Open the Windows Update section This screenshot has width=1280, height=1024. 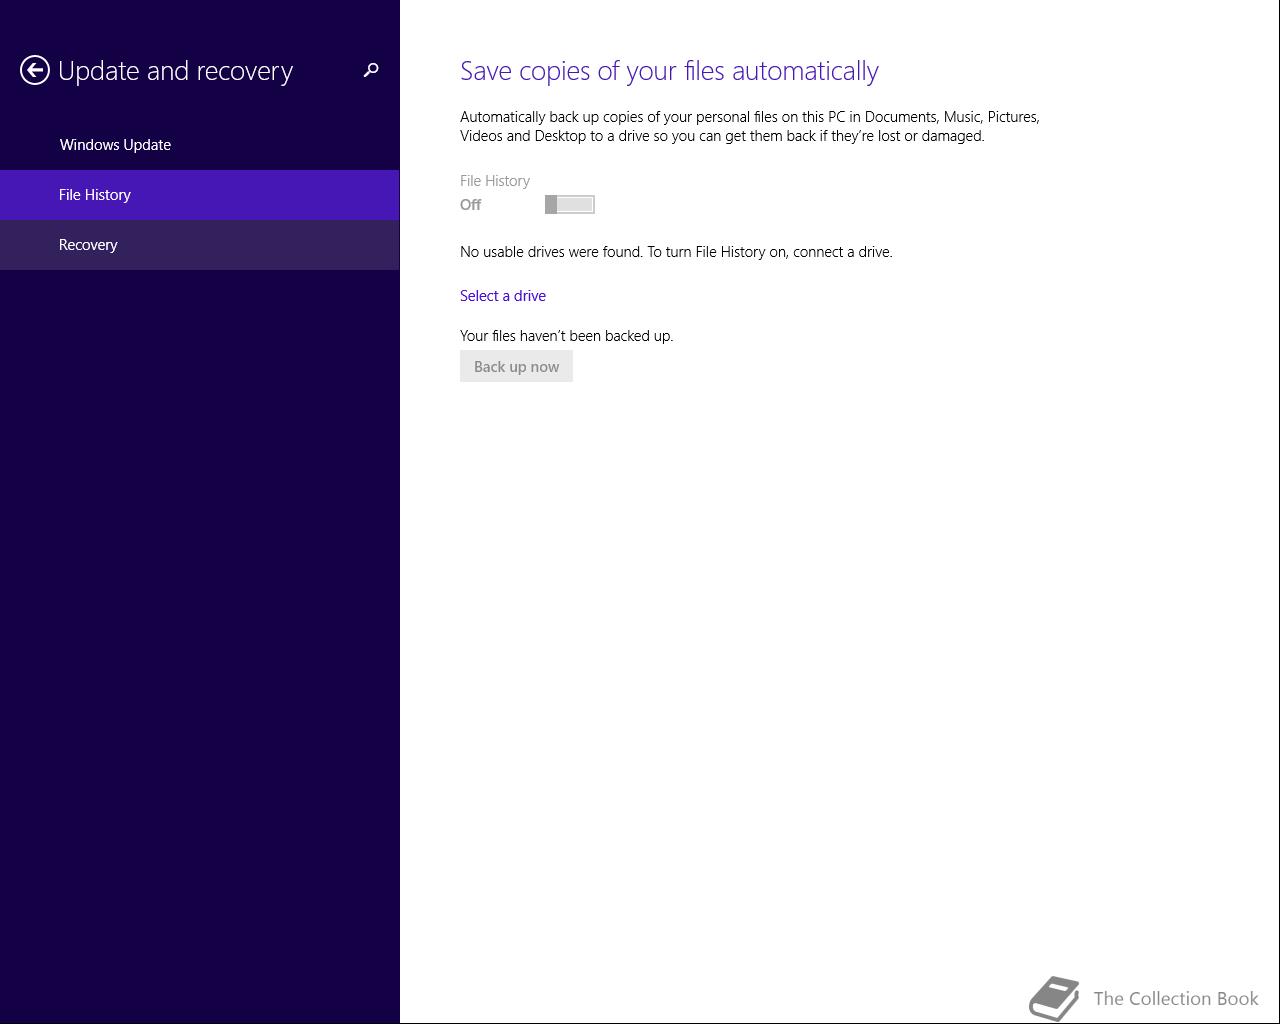coord(200,145)
